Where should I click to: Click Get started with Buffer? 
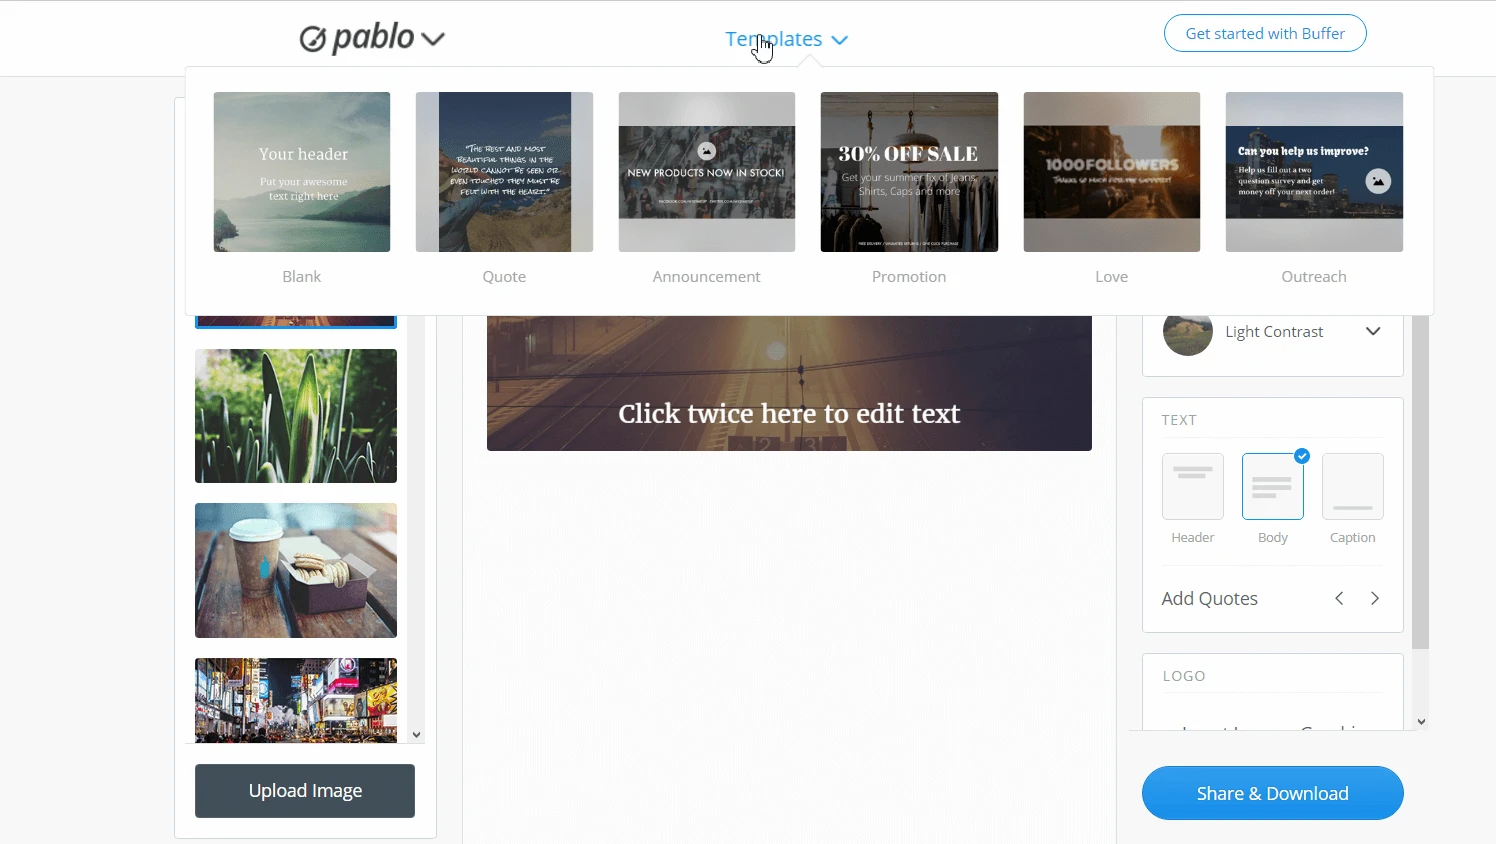1265,33
